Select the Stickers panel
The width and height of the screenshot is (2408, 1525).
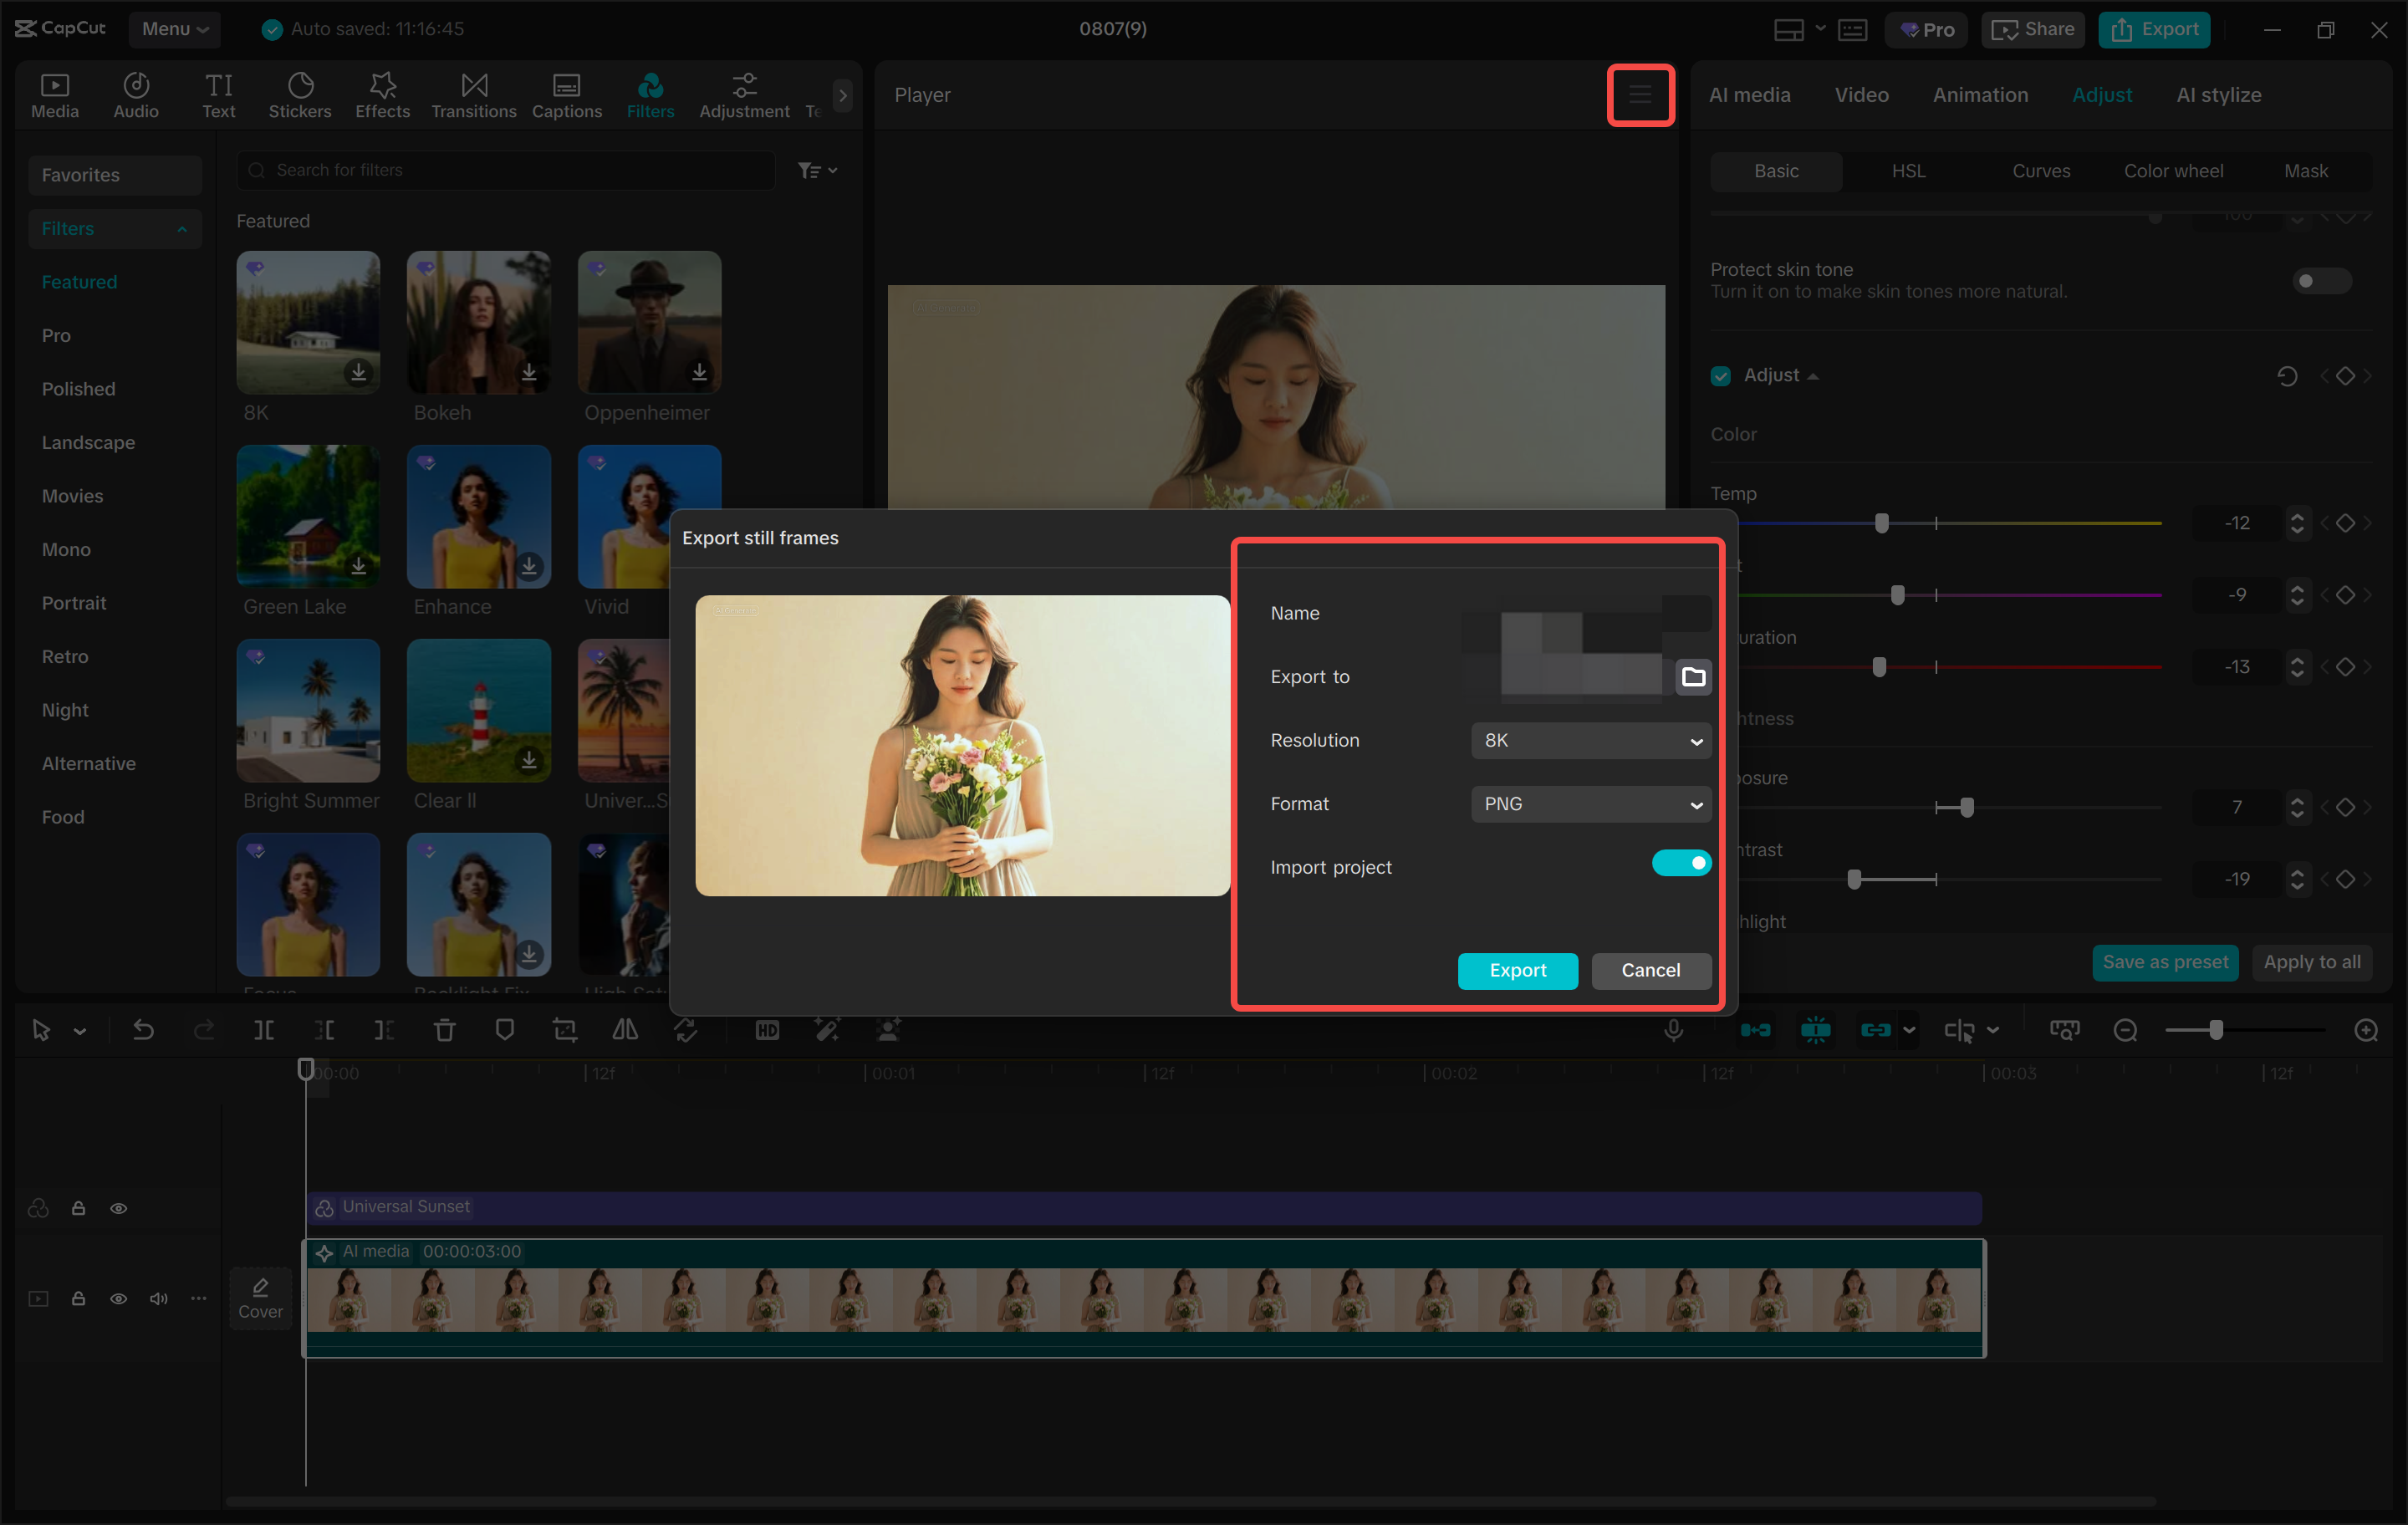point(299,95)
